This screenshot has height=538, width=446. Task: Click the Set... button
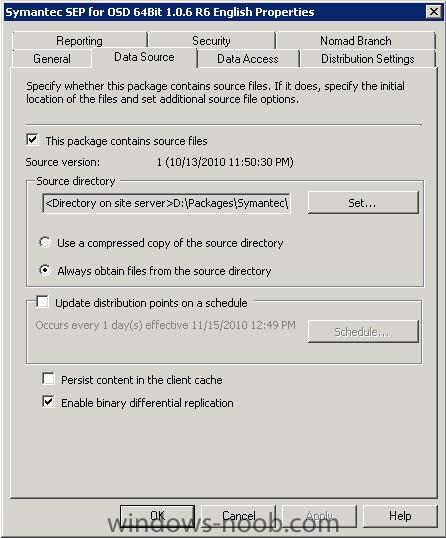point(363,203)
